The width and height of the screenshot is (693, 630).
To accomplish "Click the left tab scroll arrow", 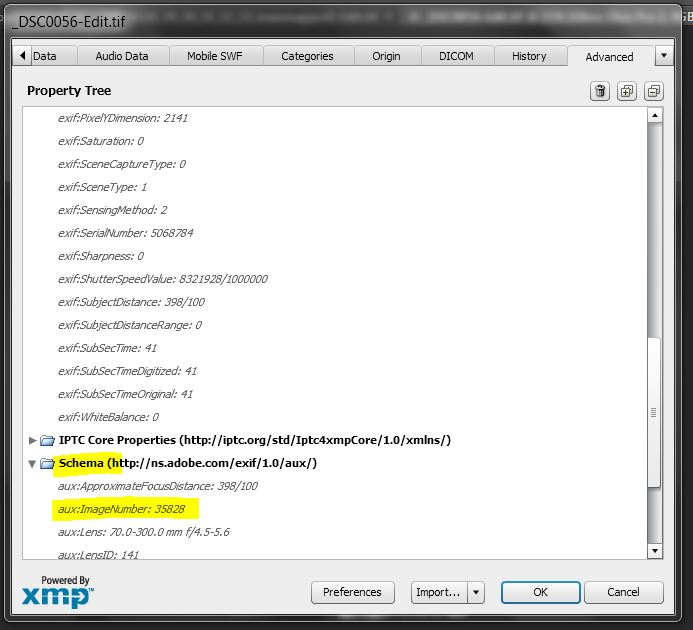I will pyautogui.click(x=22, y=56).
